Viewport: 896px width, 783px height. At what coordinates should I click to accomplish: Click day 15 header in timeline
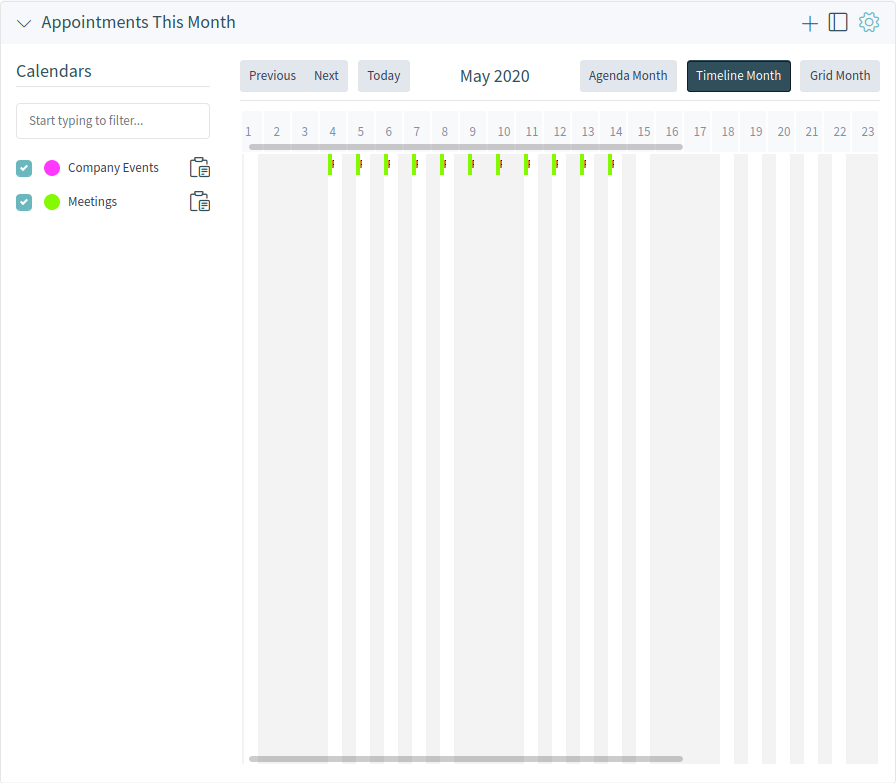(644, 132)
